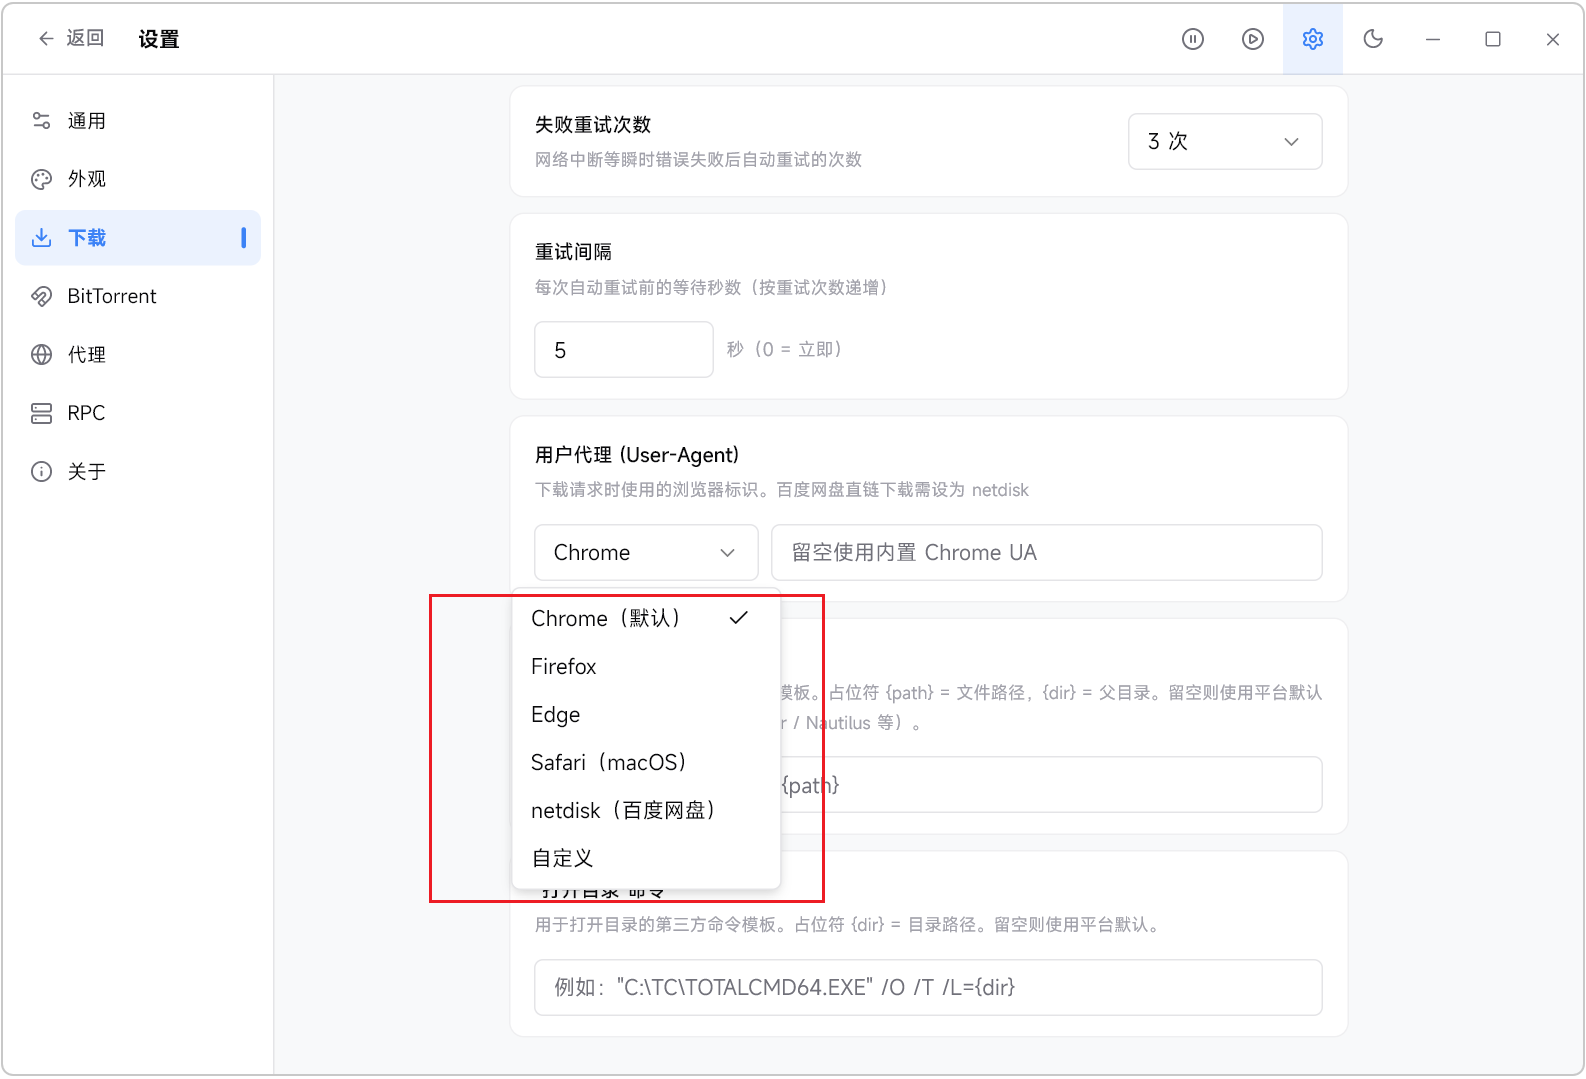The height and width of the screenshot is (1079, 1586).
Task: Click the 关于 info icon in the sidebar
Action: click(x=41, y=472)
